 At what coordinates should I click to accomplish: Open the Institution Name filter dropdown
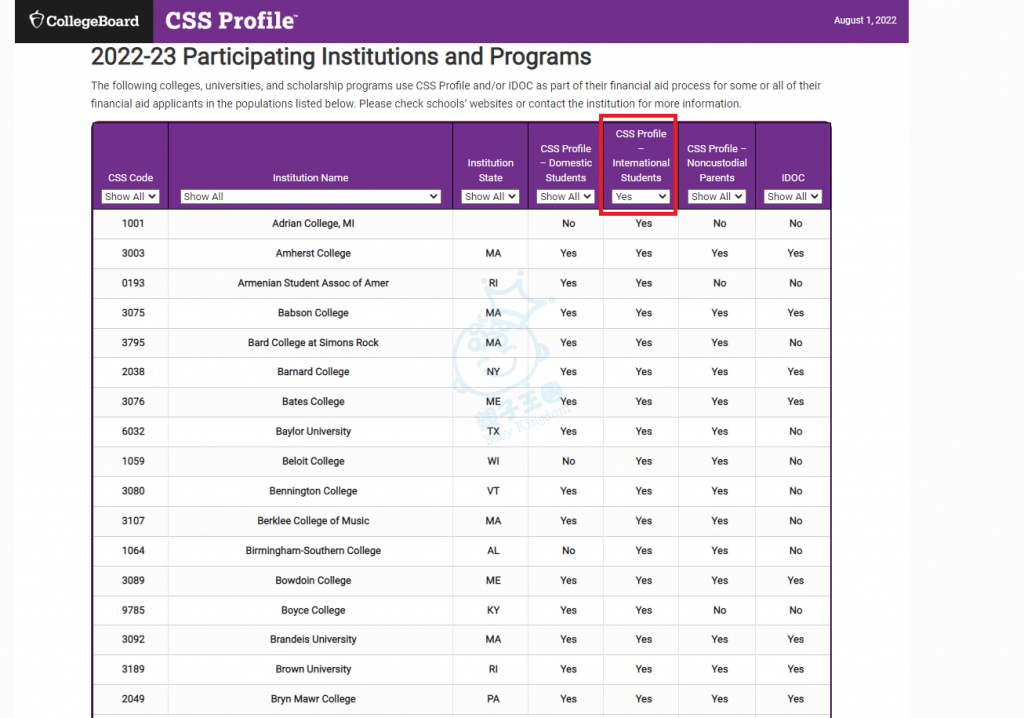tap(310, 196)
